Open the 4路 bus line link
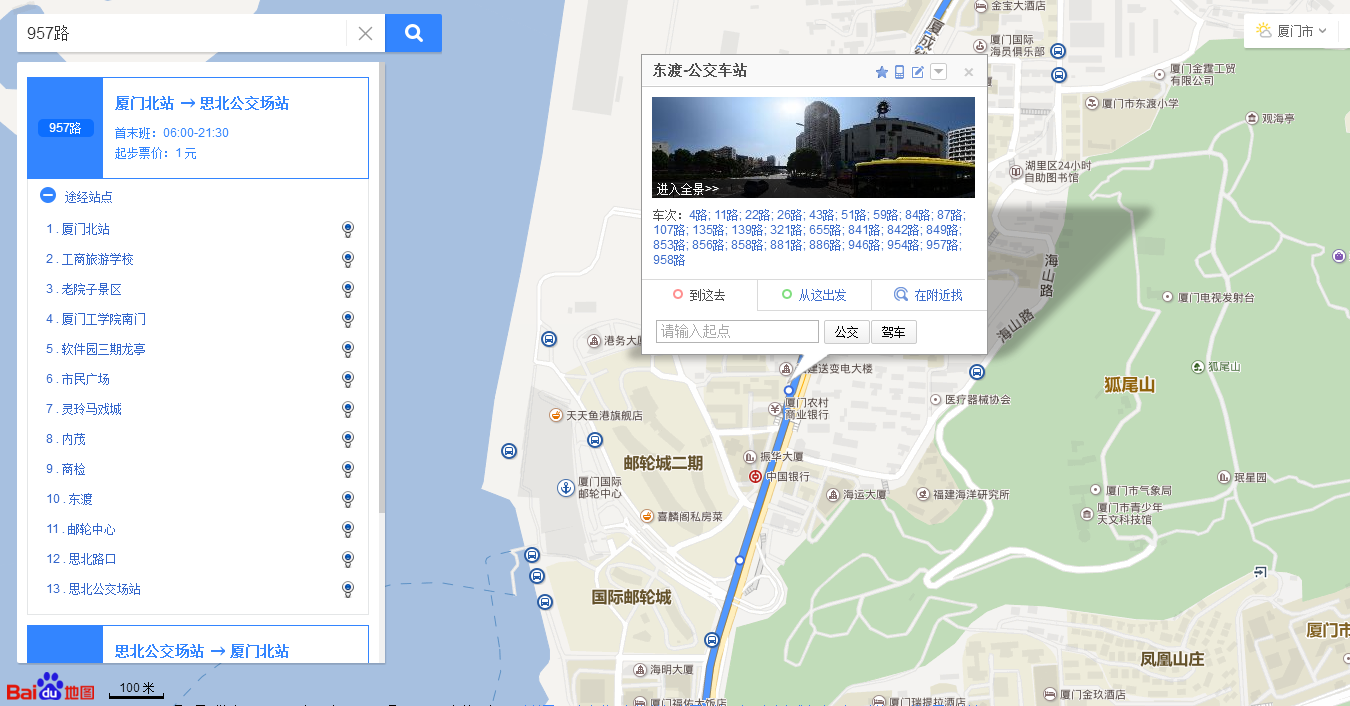Image resolution: width=1350 pixels, height=706 pixels. (x=697, y=215)
